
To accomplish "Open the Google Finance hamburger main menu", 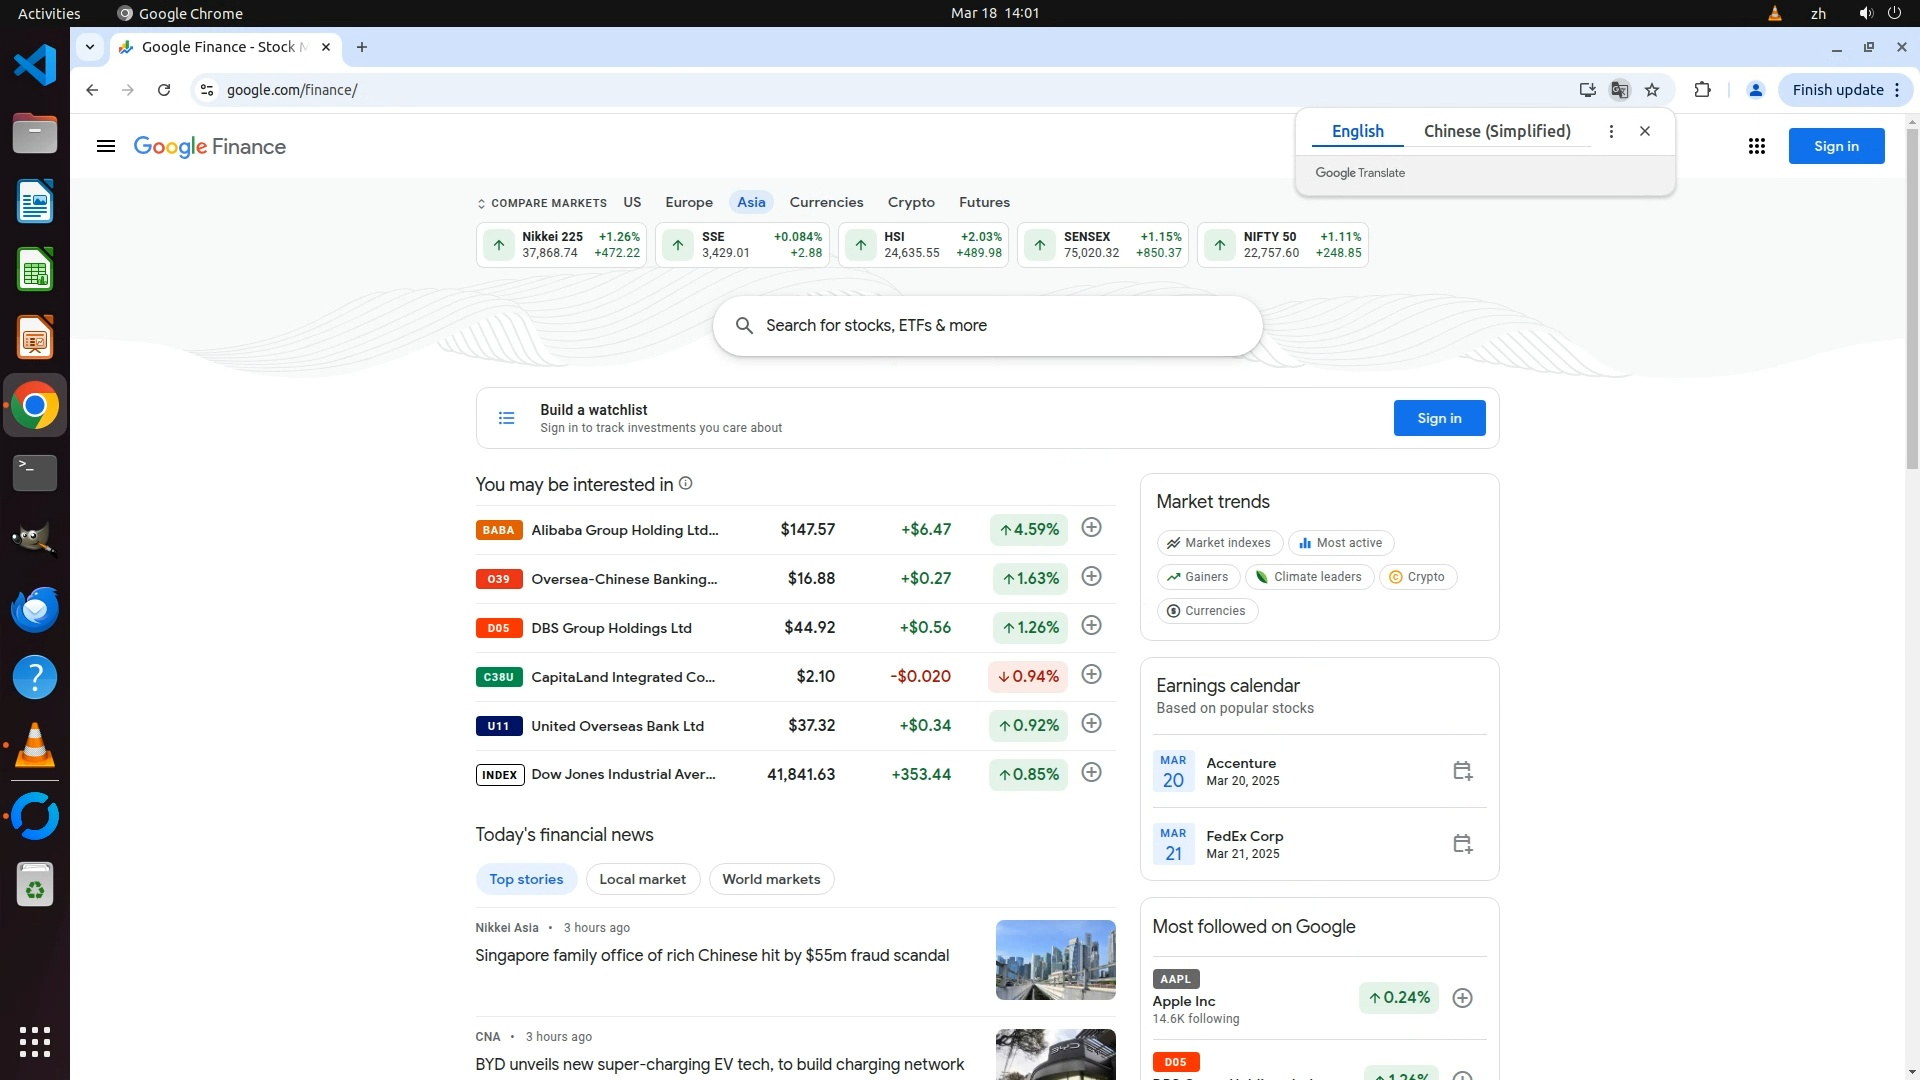I will click(106, 147).
